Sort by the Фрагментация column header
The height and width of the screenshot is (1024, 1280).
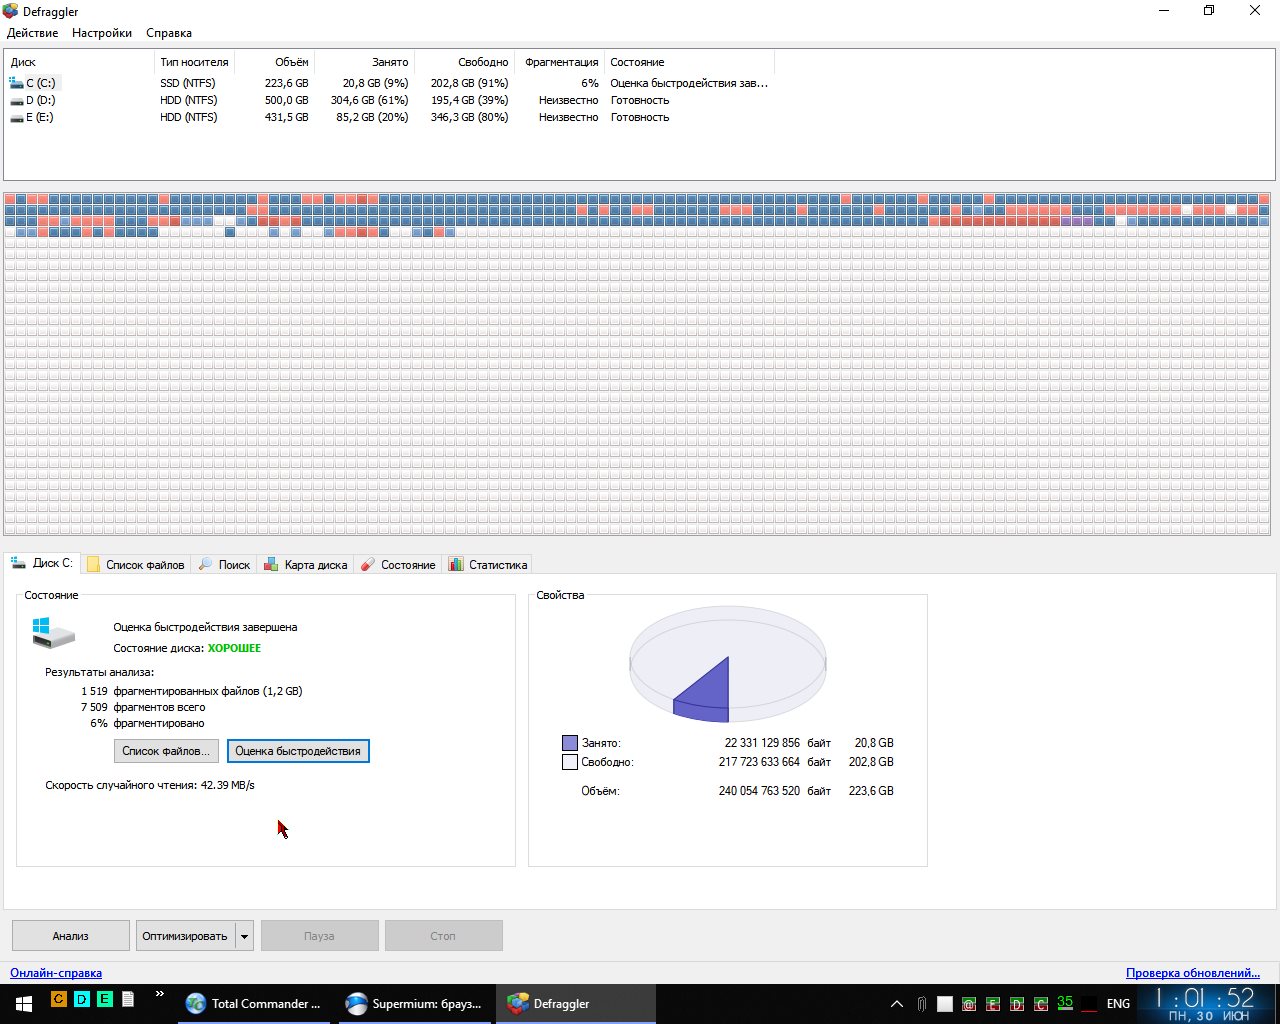[x=559, y=62]
